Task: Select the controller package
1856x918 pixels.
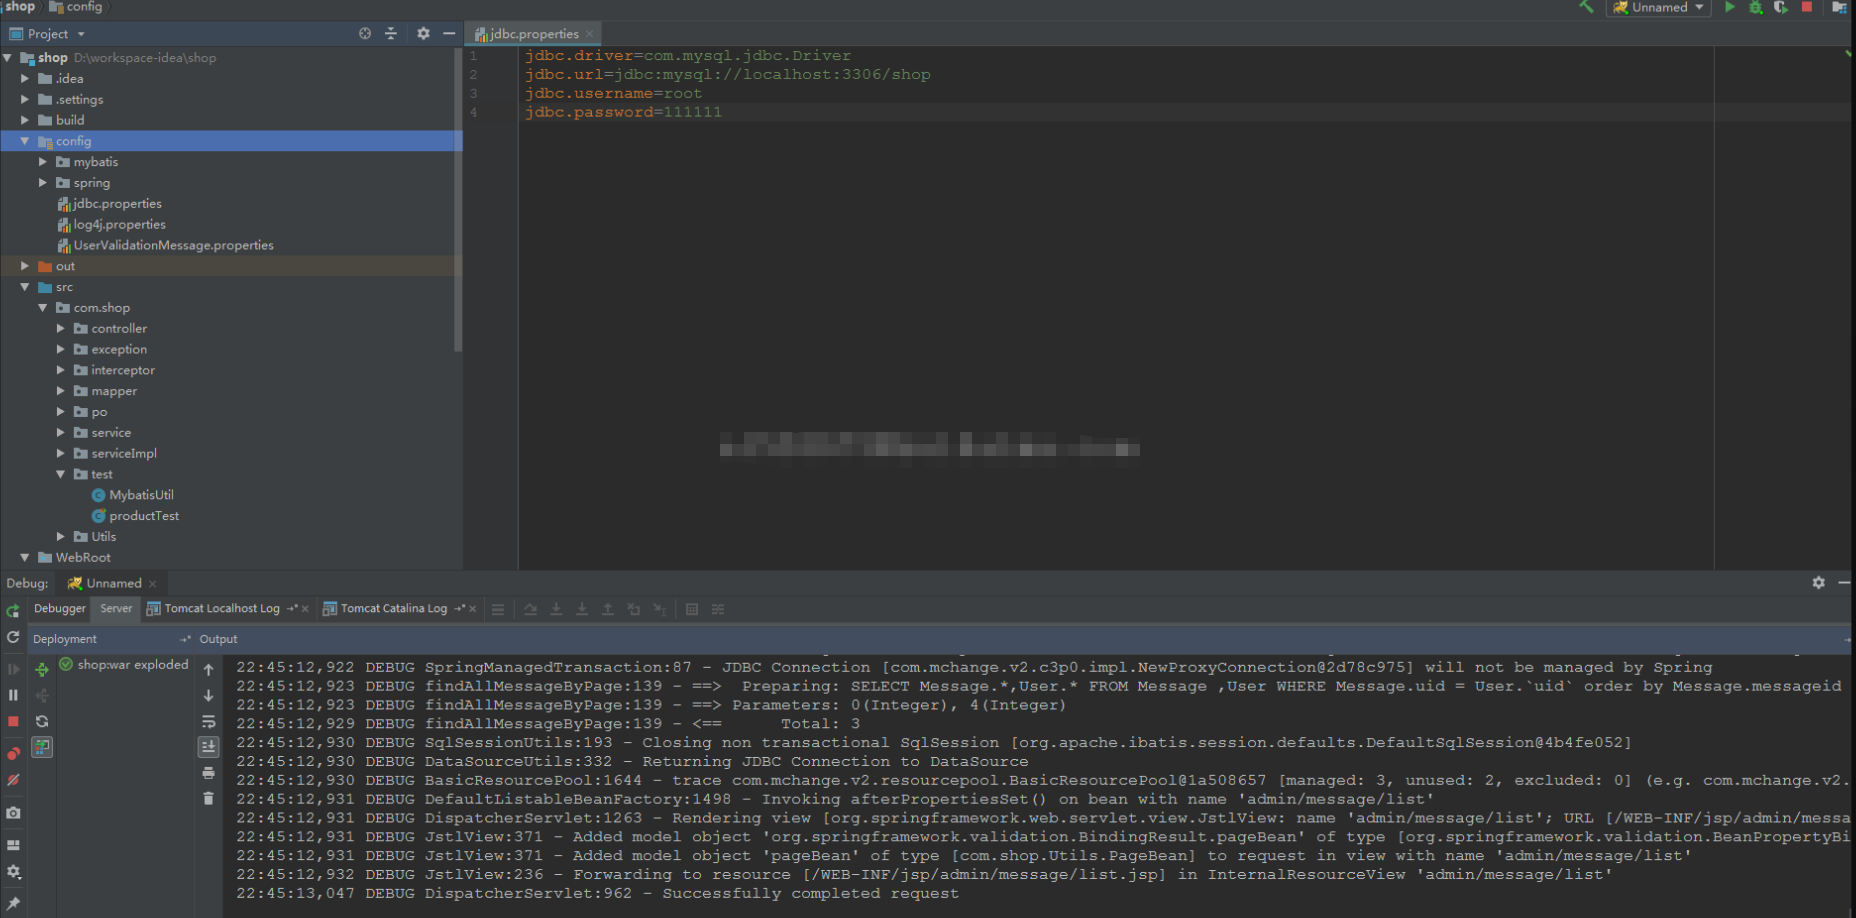Action: coord(111,328)
